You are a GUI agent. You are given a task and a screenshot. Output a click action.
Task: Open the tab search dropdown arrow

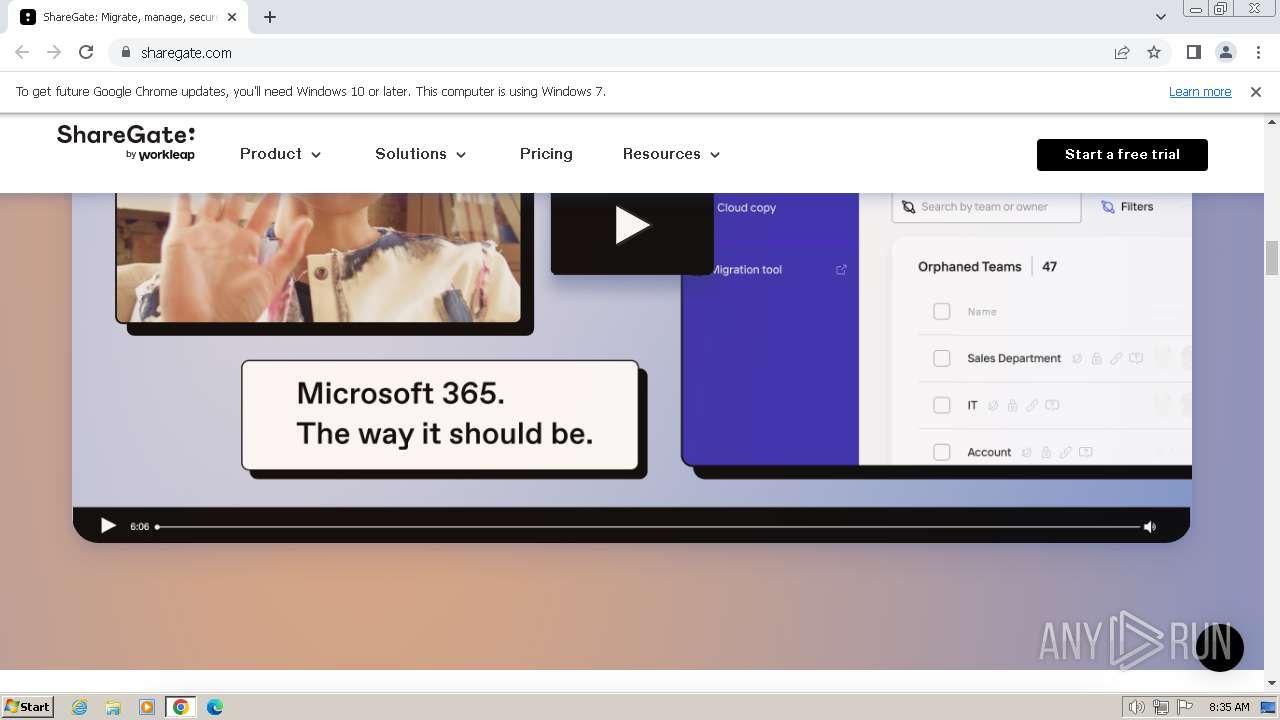click(1160, 17)
